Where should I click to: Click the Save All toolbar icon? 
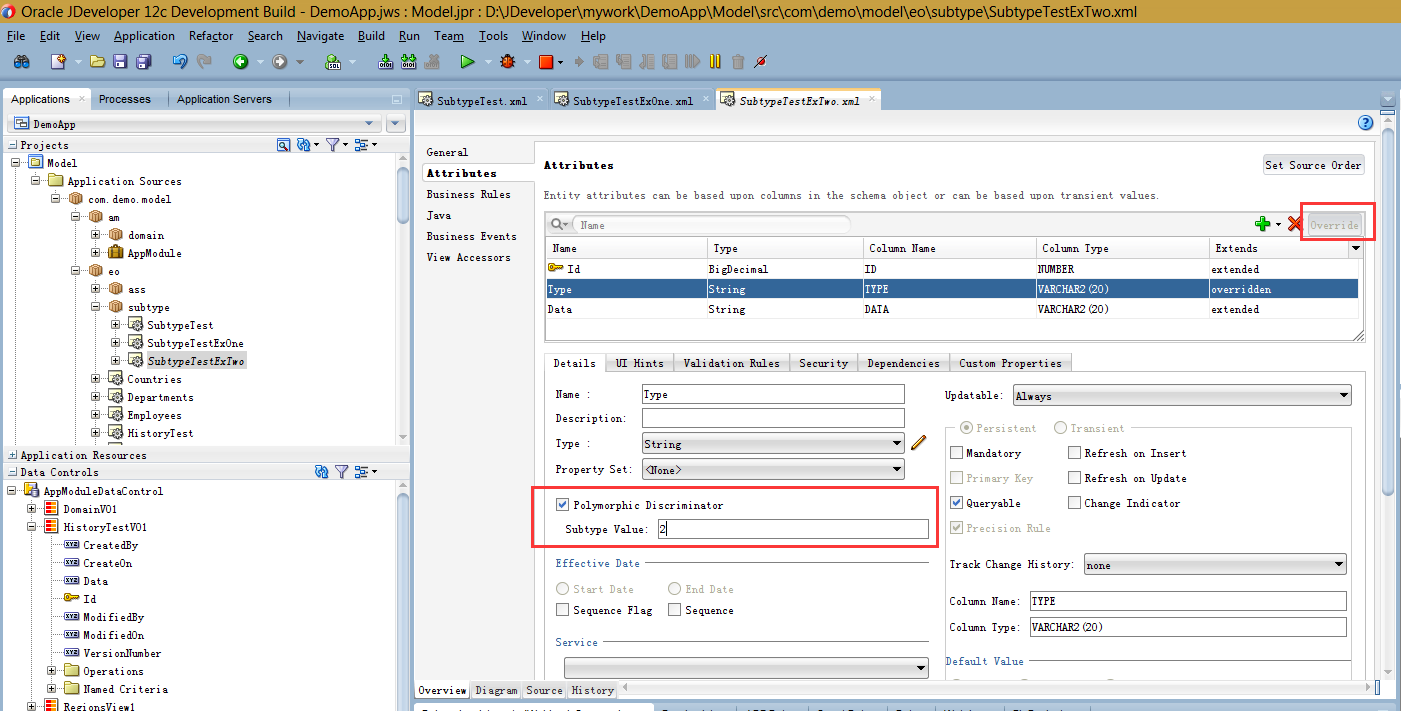click(143, 62)
